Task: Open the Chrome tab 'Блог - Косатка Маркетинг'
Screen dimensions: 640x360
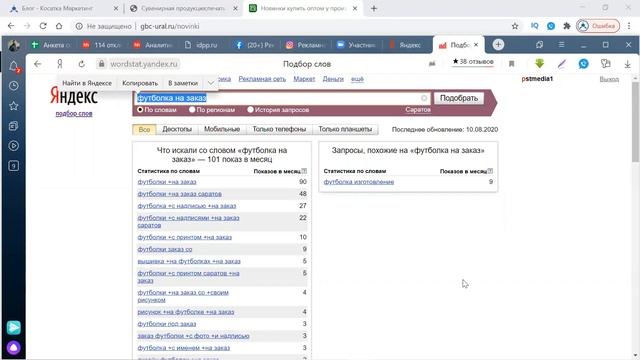Action: pyautogui.click(x=63, y=8)
